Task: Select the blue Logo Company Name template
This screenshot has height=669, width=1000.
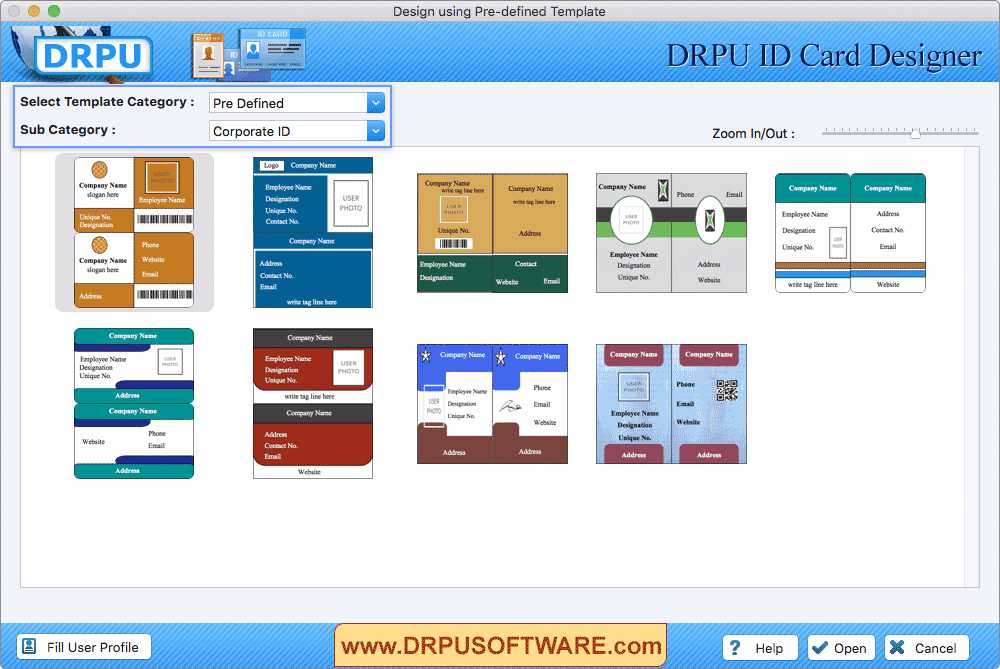Action: 312,233
